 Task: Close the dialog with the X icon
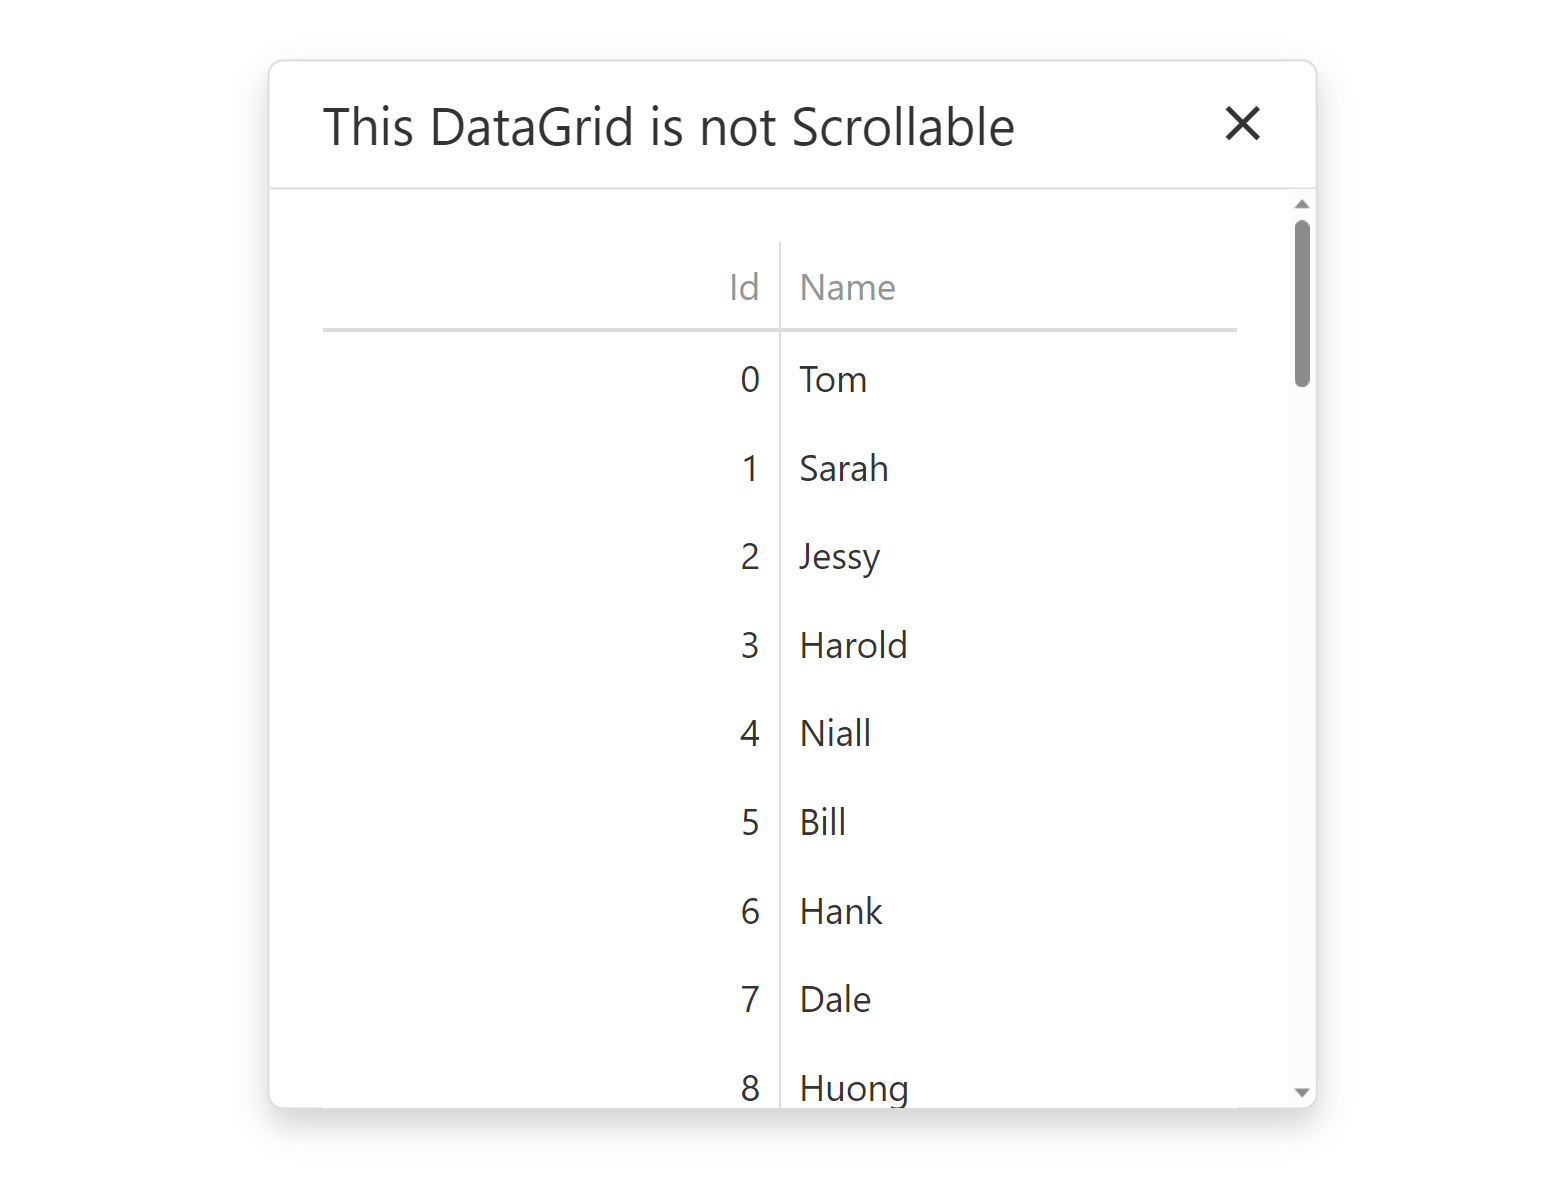pos(1242,124)
